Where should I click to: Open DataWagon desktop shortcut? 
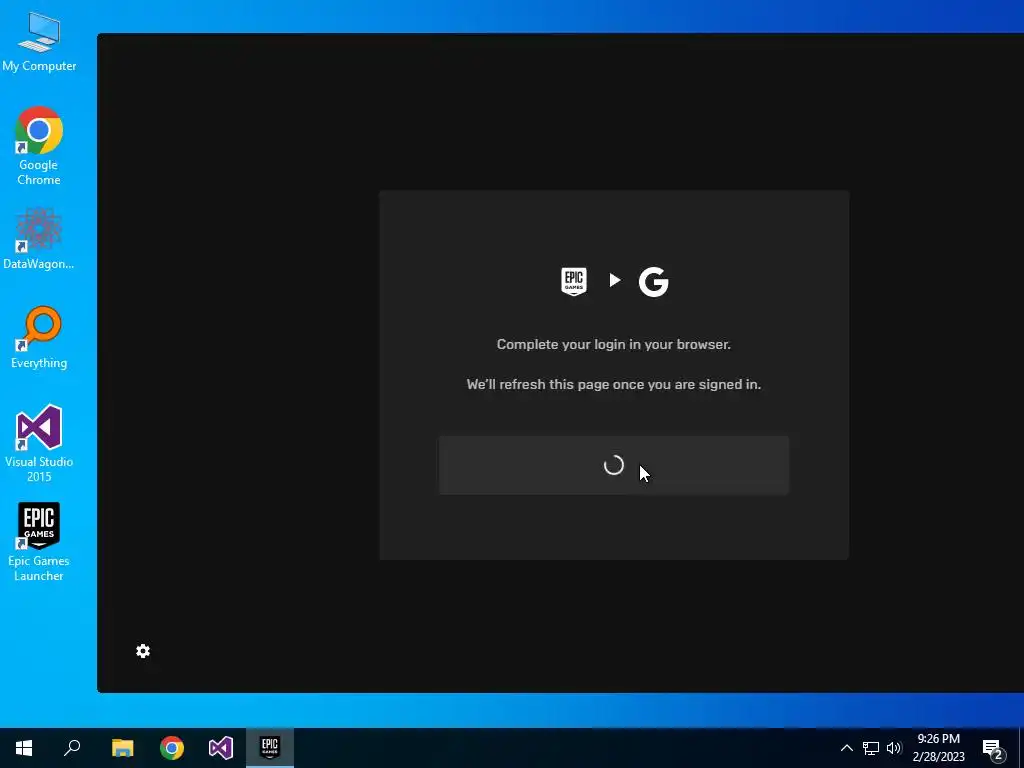coord(39,238)
